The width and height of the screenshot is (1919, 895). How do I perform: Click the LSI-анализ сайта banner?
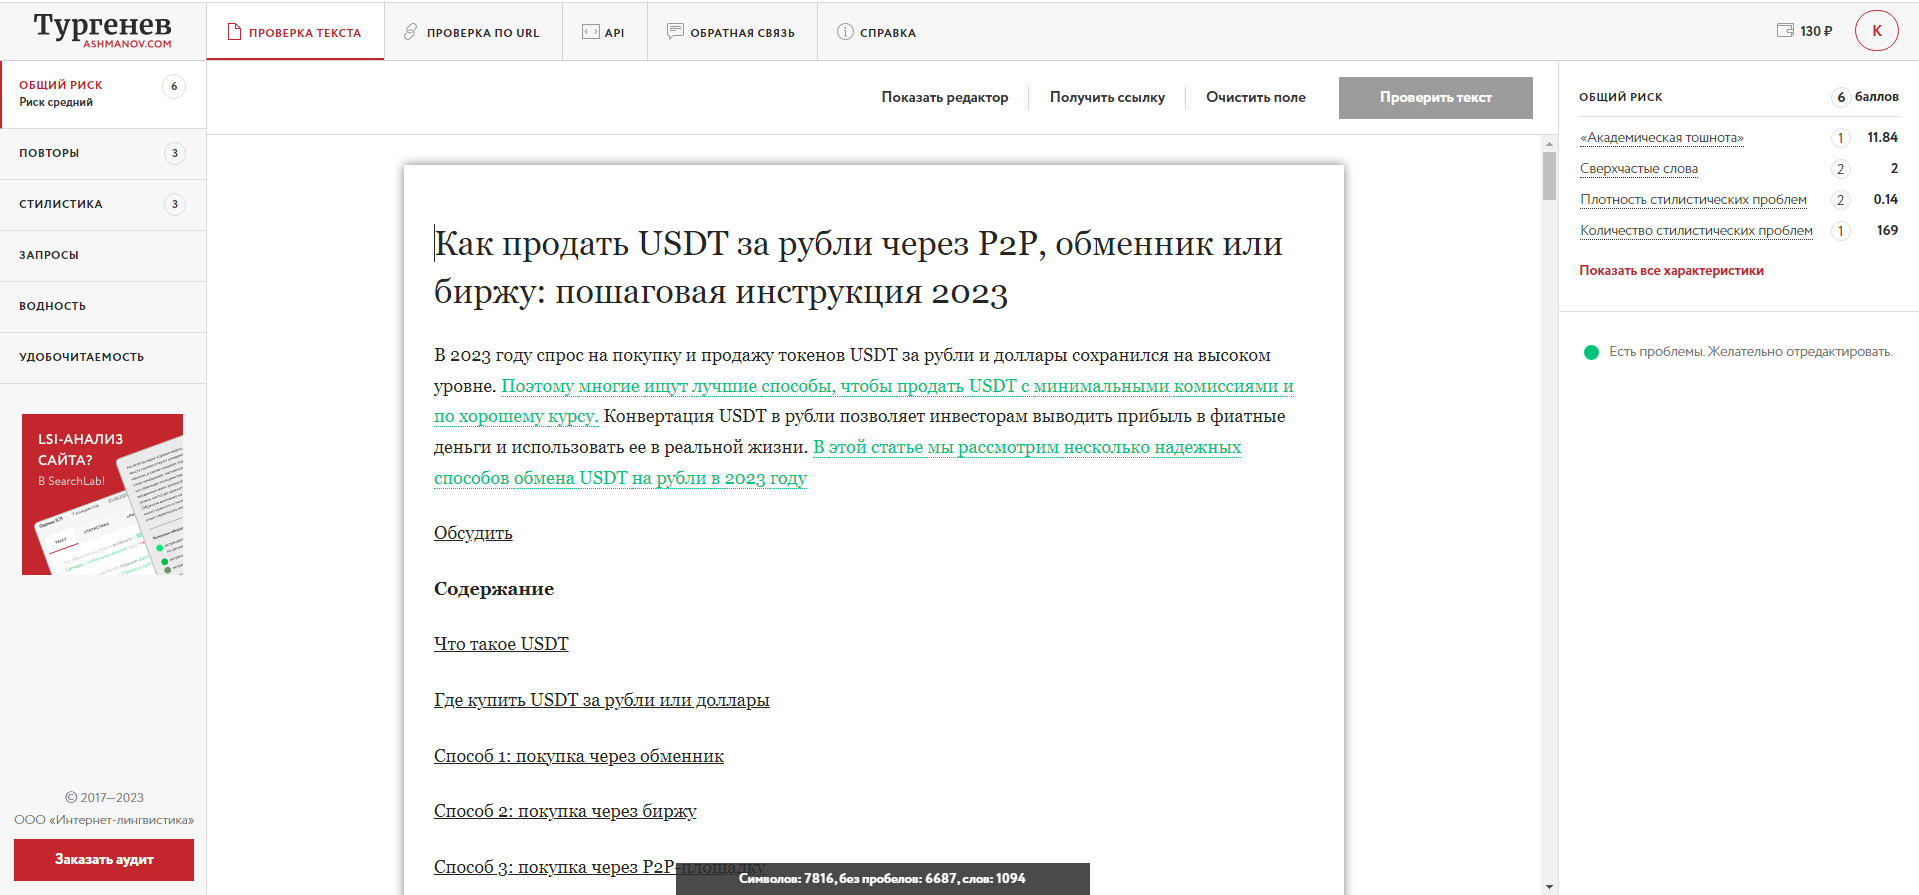click(x=103, y=494)
